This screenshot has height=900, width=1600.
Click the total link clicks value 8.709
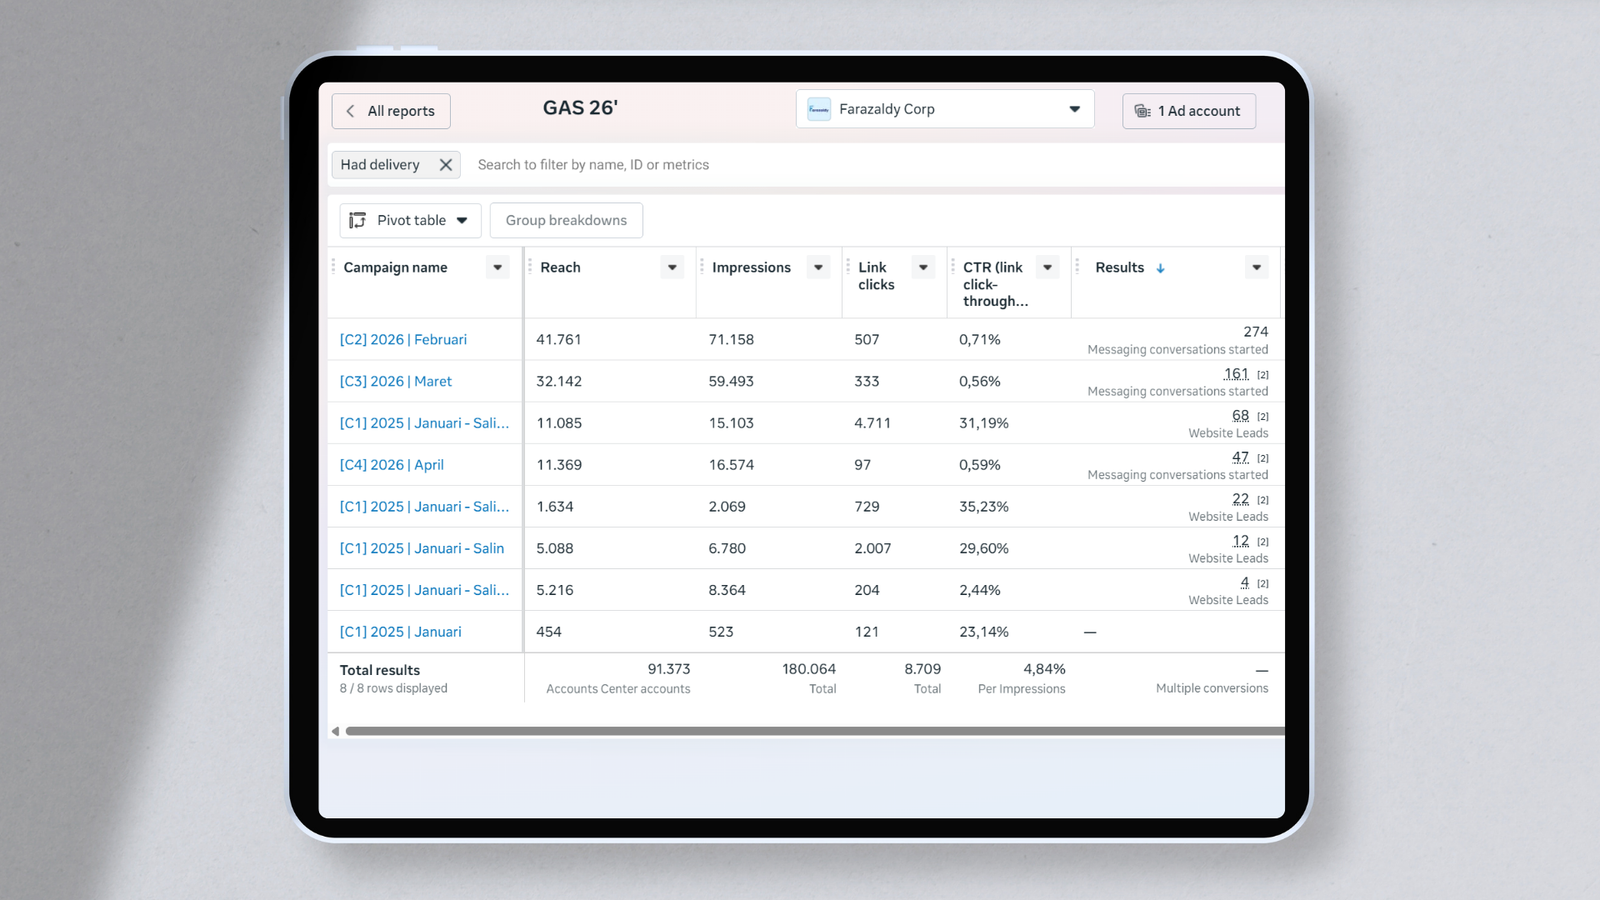tap(923, 669)
